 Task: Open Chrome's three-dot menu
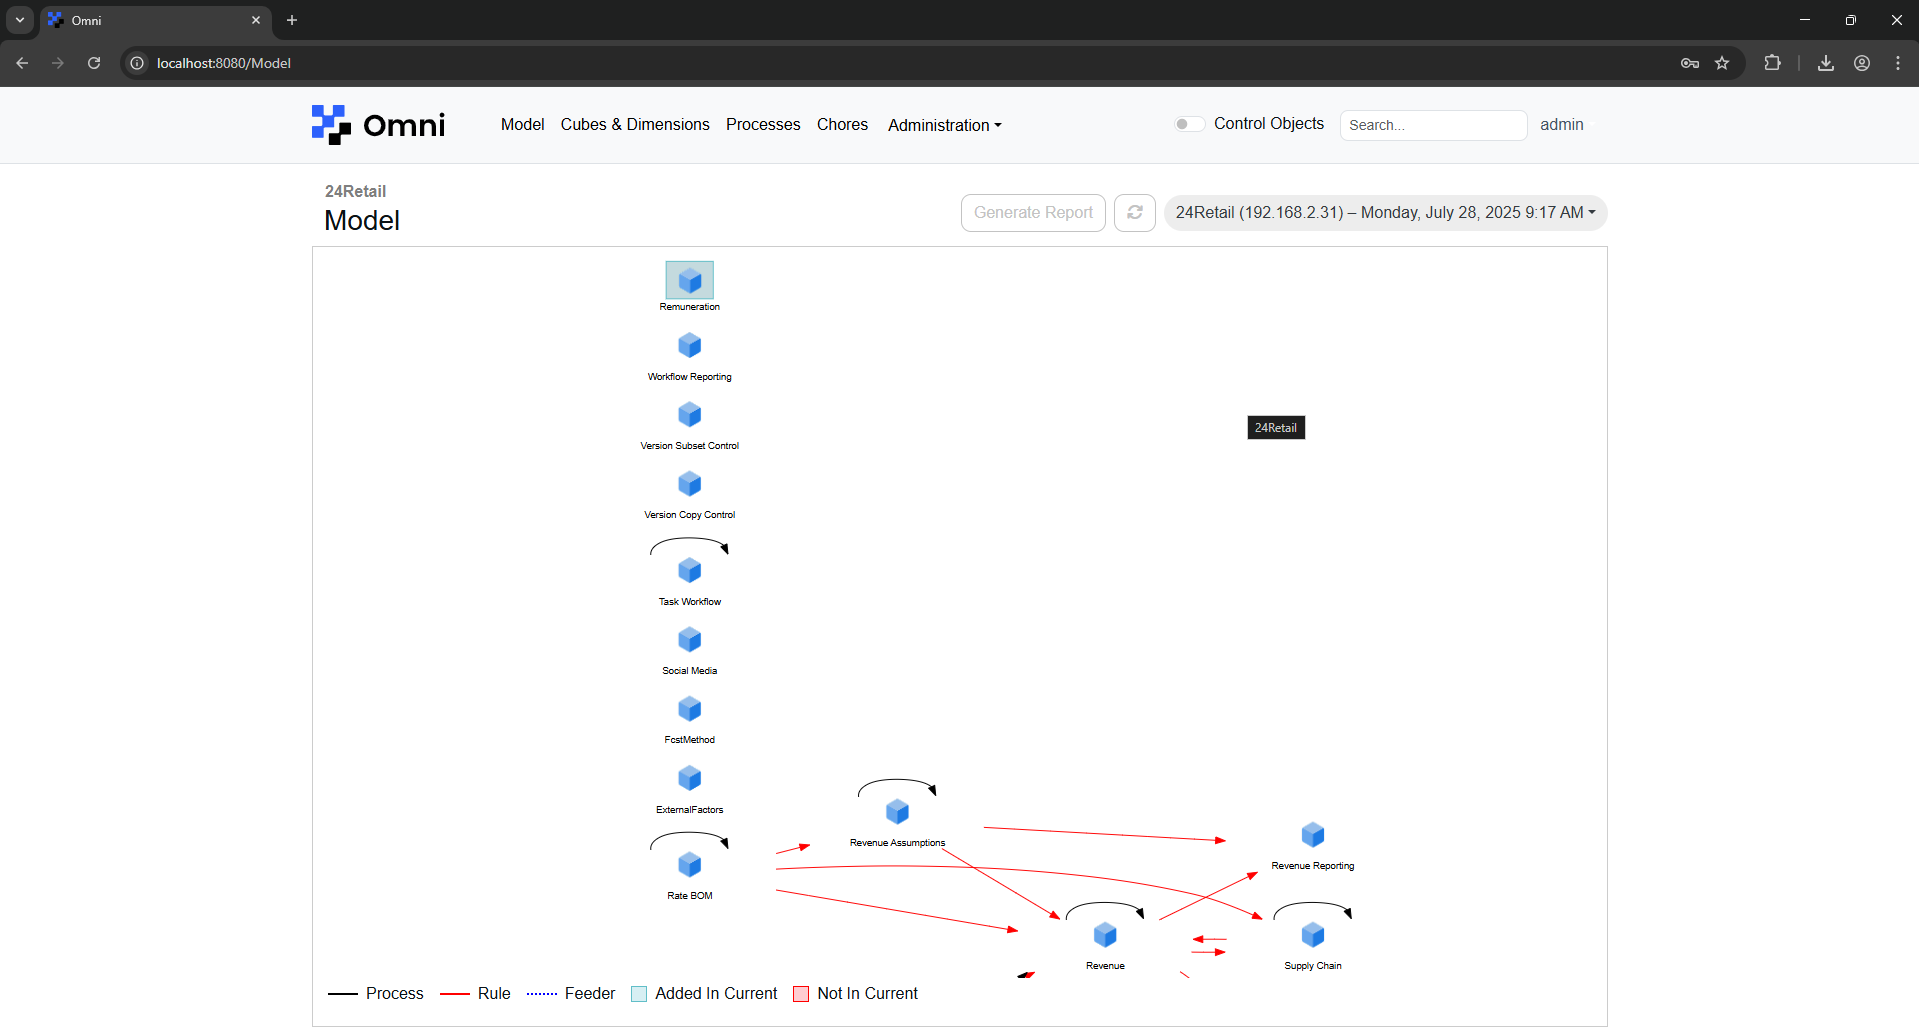[1898, 63]
